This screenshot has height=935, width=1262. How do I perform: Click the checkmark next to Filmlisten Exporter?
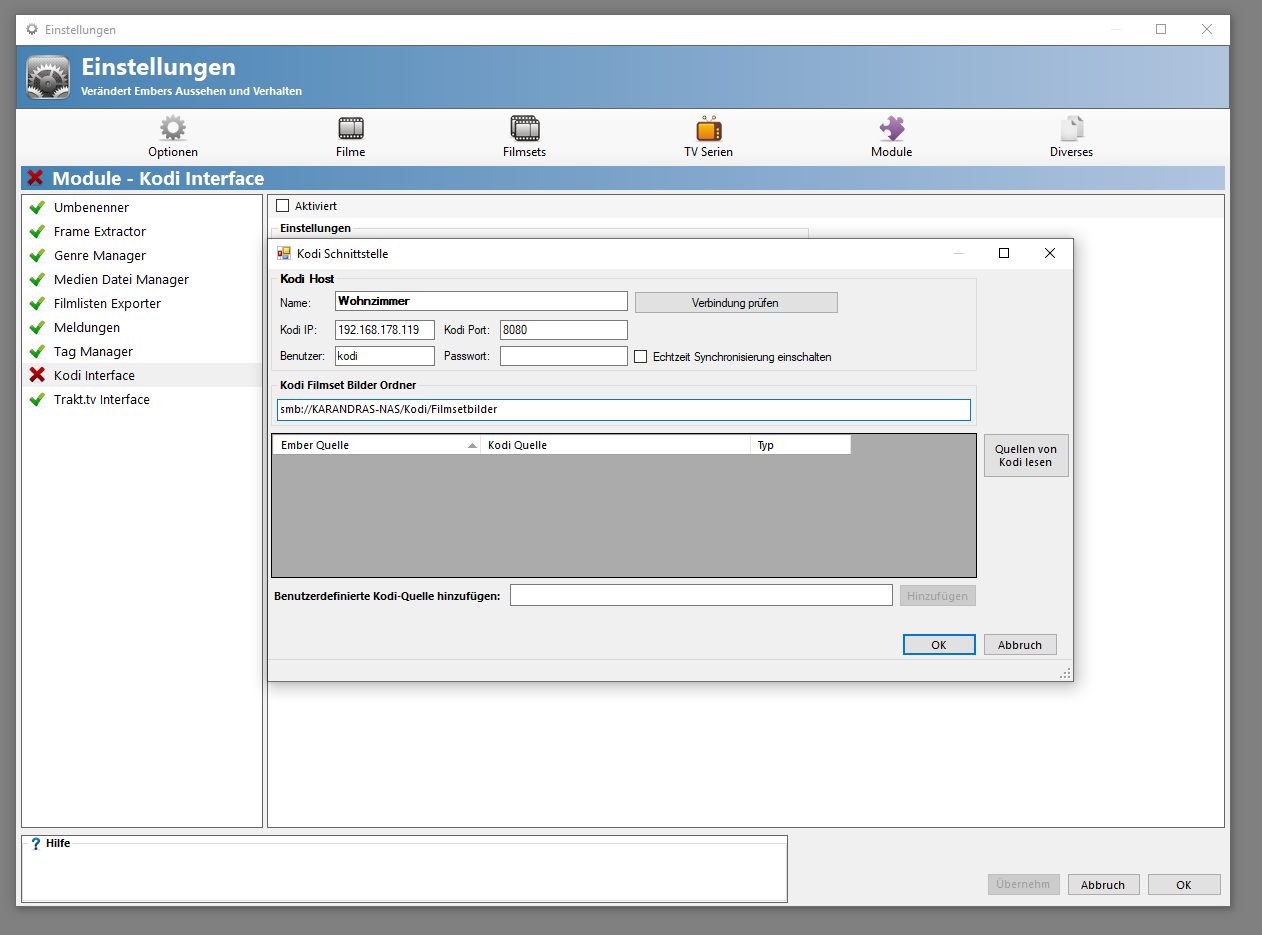37,303
